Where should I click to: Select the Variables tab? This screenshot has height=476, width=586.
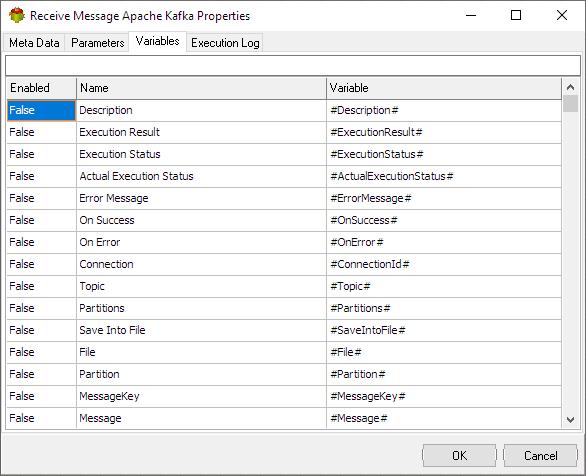(157, 41)
